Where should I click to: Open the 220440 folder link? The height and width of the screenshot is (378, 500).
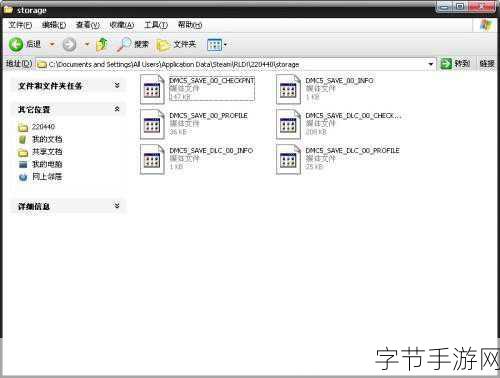[43, 127]
